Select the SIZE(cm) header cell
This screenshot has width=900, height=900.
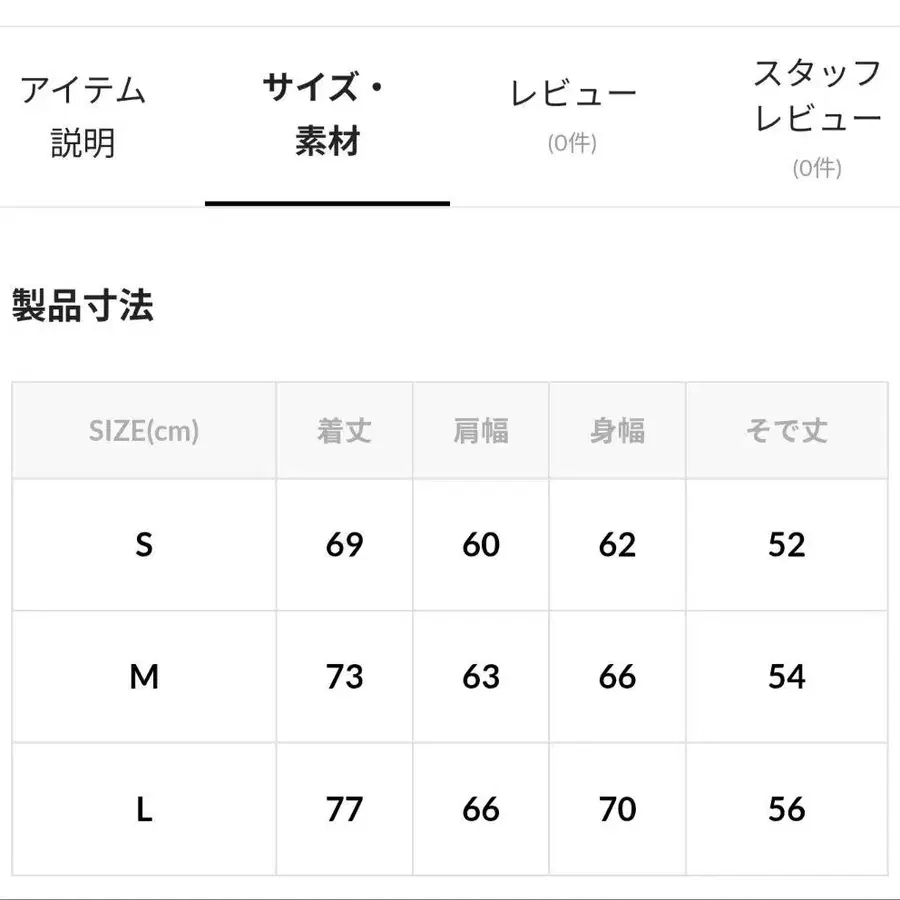143,430
